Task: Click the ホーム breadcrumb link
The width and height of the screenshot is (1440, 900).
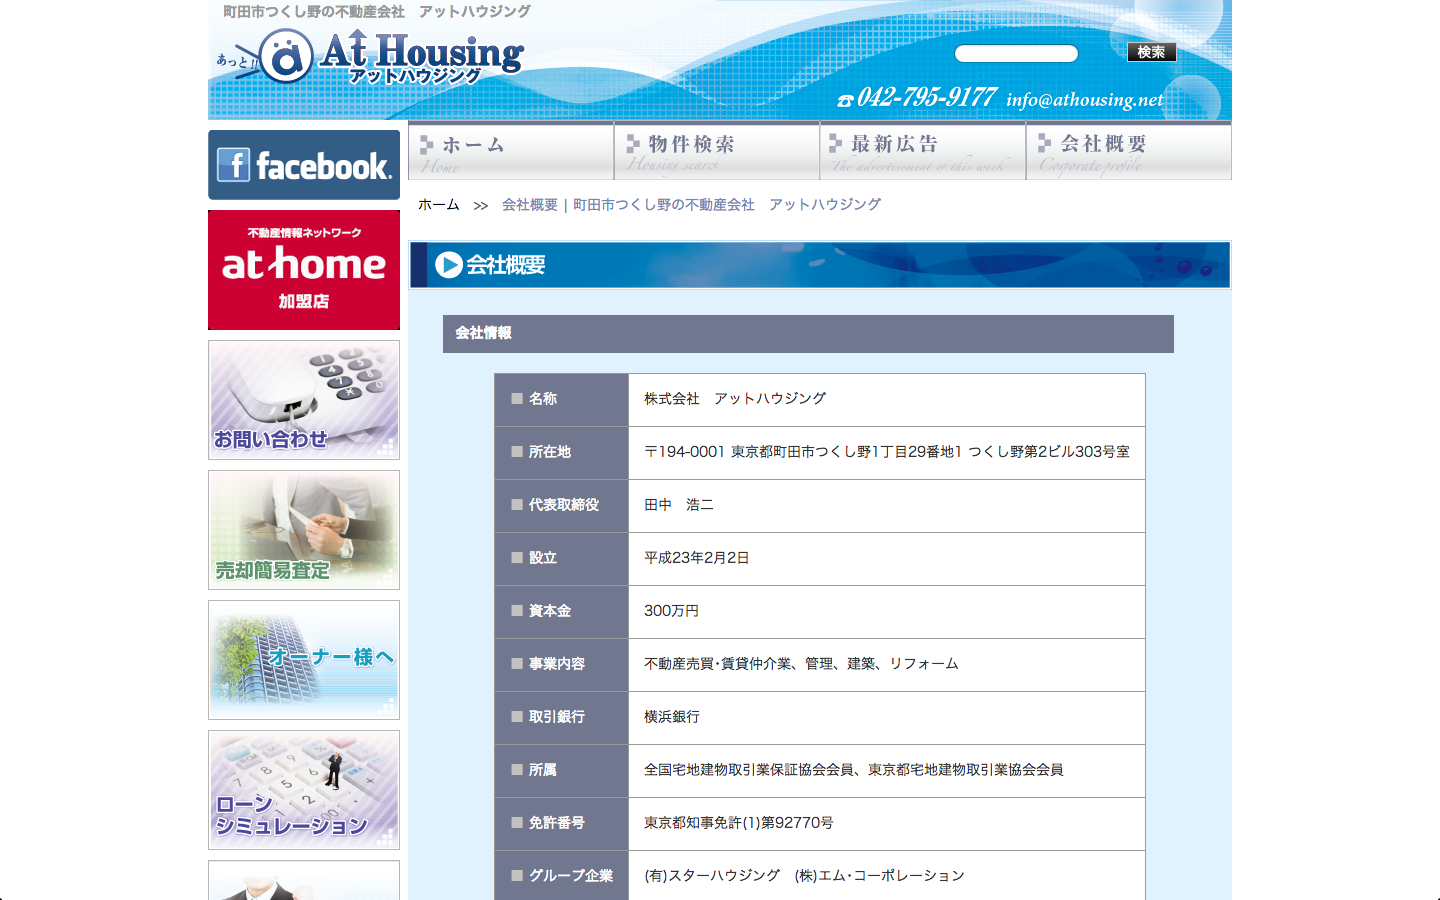Action: click(439, 204)
